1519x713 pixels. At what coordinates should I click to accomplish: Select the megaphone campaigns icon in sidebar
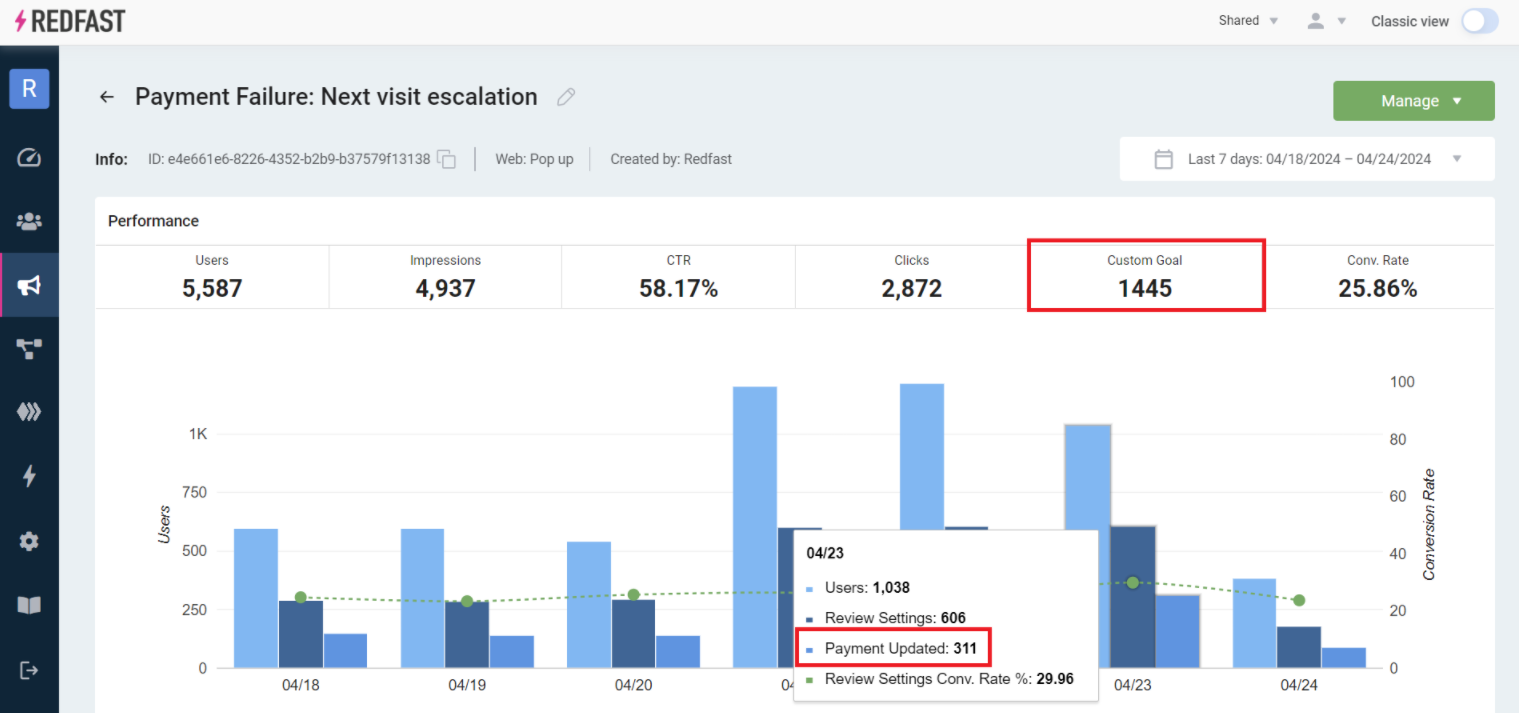click(29, 286)
